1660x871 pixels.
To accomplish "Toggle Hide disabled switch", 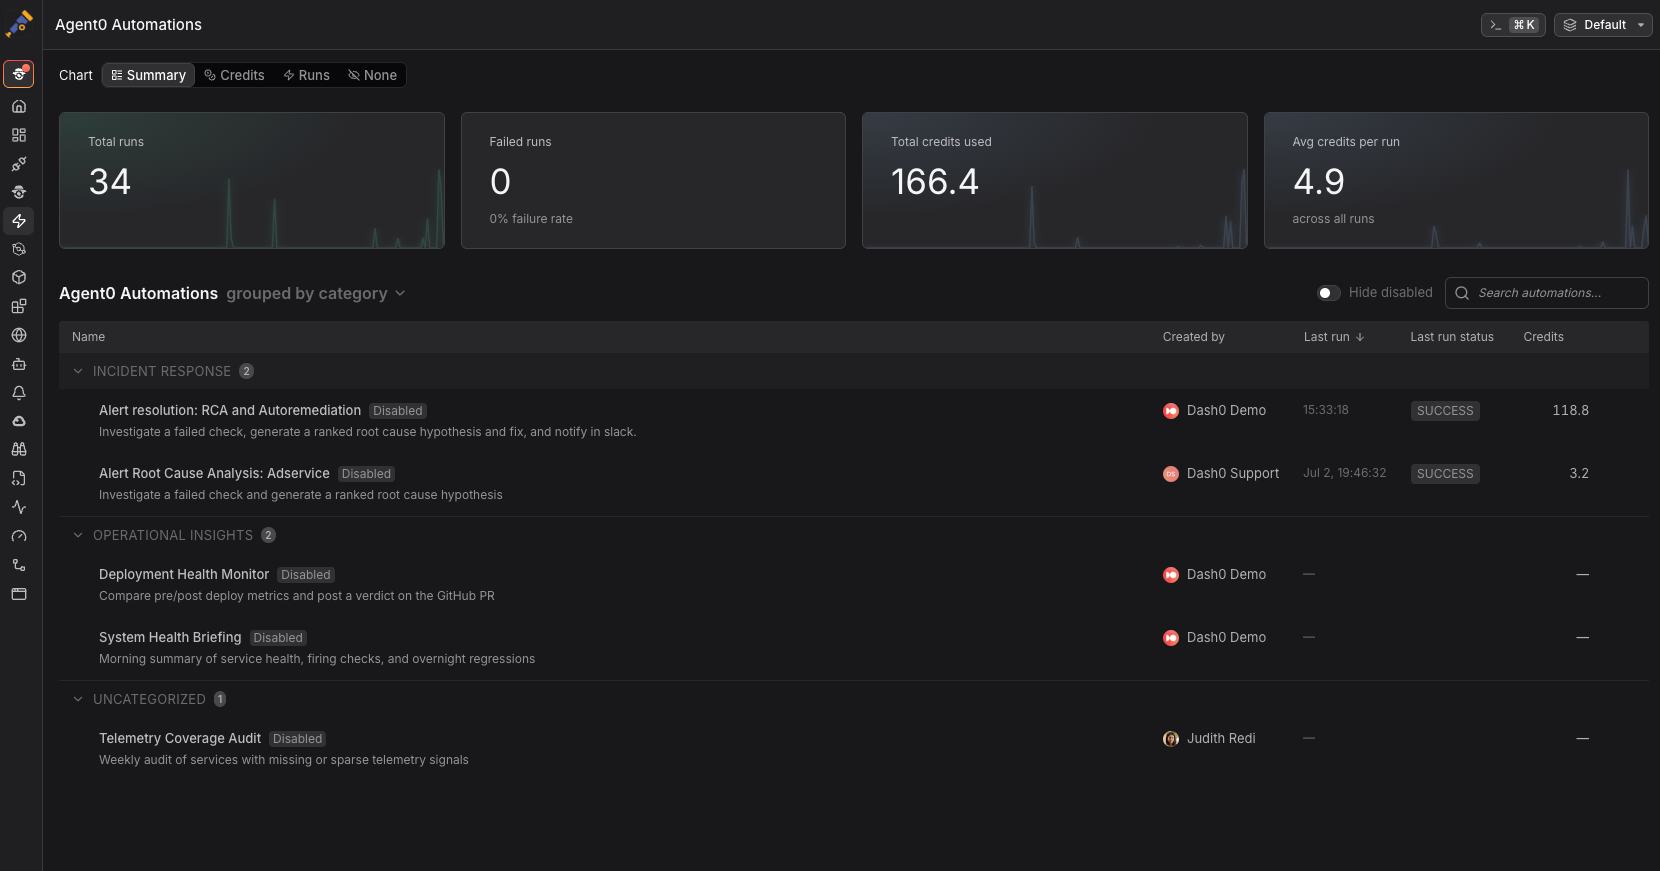I will tap(1329, 293).
